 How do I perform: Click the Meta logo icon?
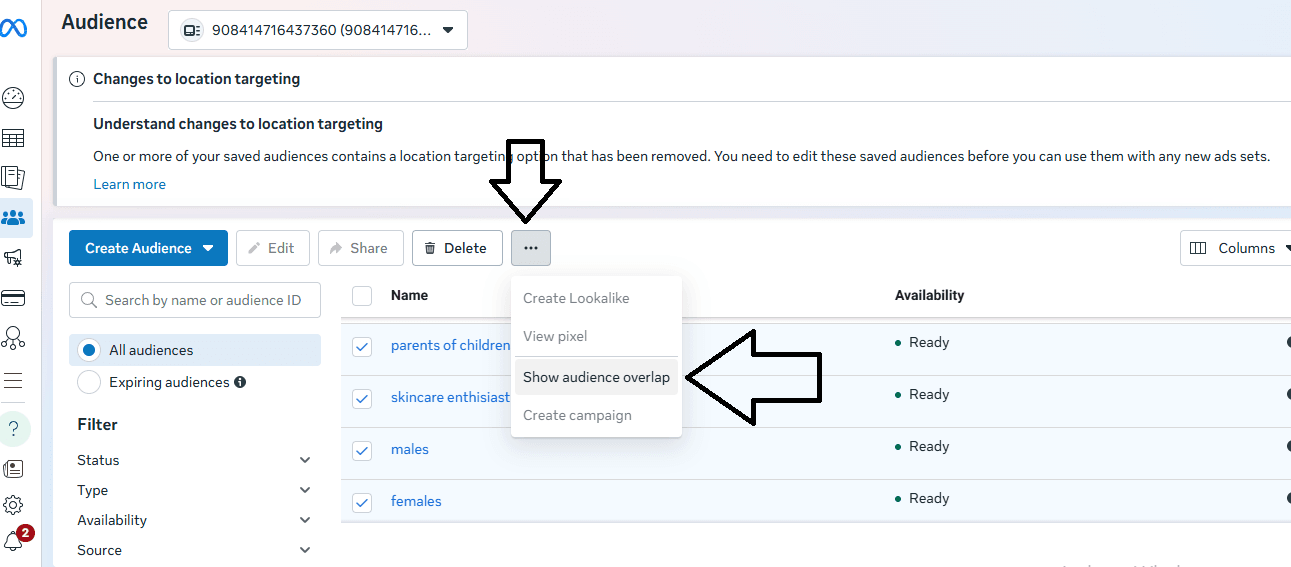14,28
